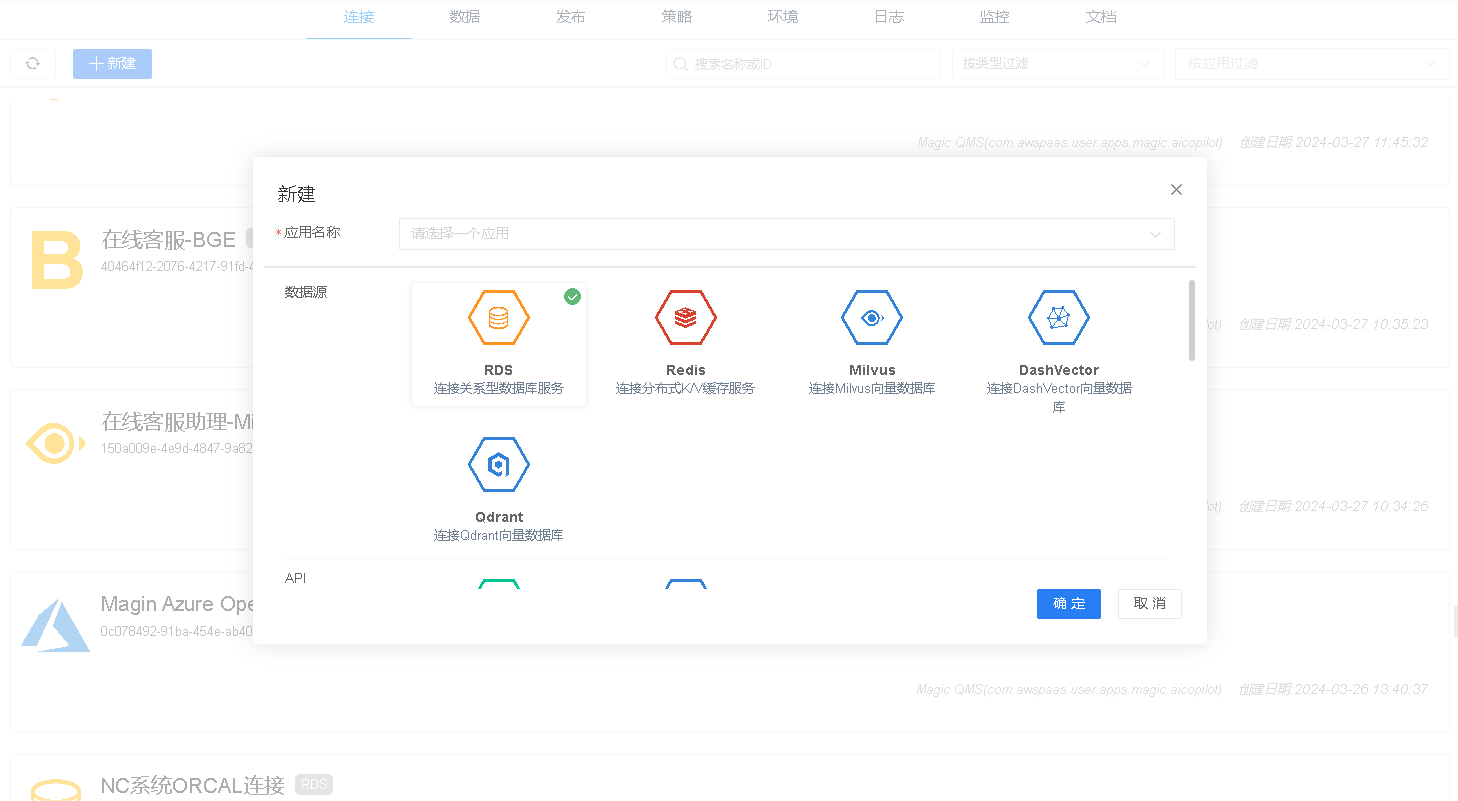Switch to the 文档 tab
The width and height of the screenshot is (1458, 801).
click(1101, 17)
